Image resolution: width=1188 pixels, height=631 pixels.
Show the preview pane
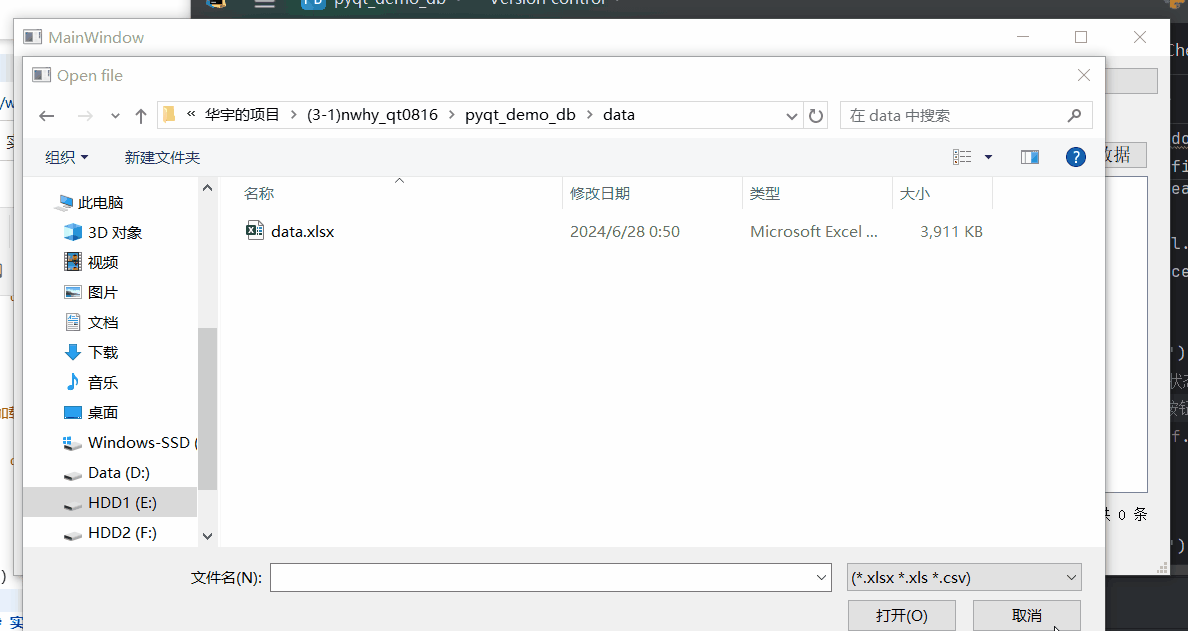[1030, 157]
